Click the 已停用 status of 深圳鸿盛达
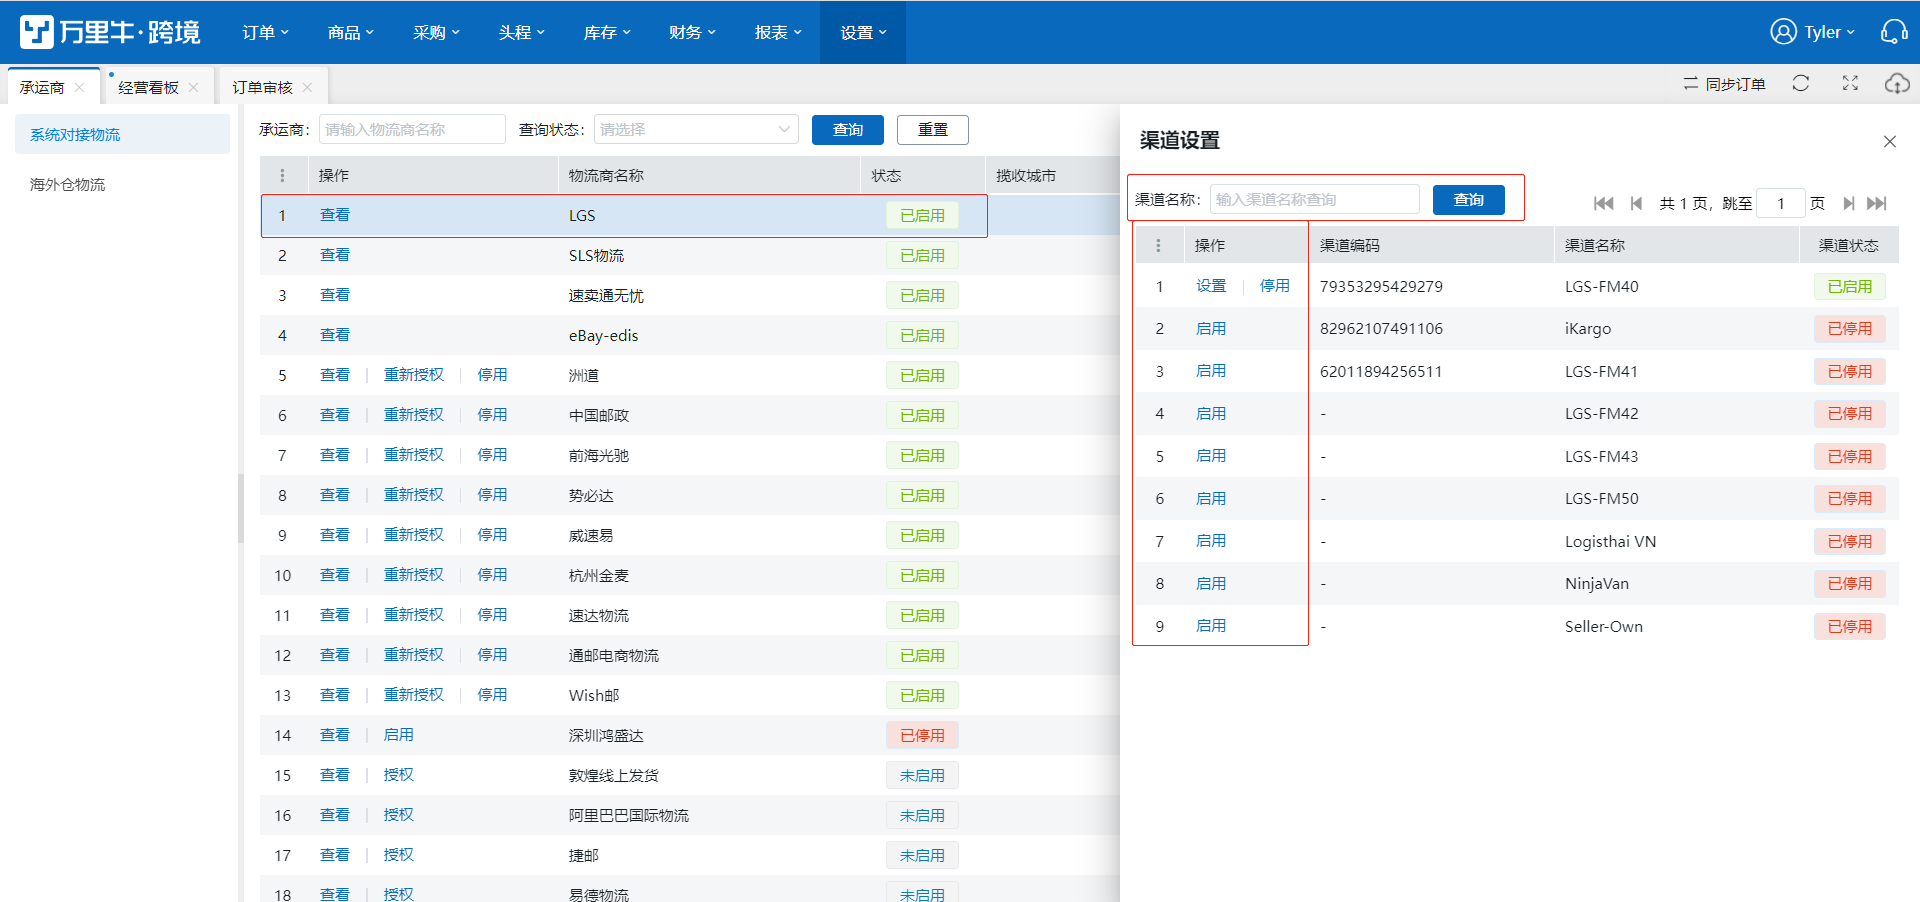The image size is (1920, 902). (x=922, y=736)
